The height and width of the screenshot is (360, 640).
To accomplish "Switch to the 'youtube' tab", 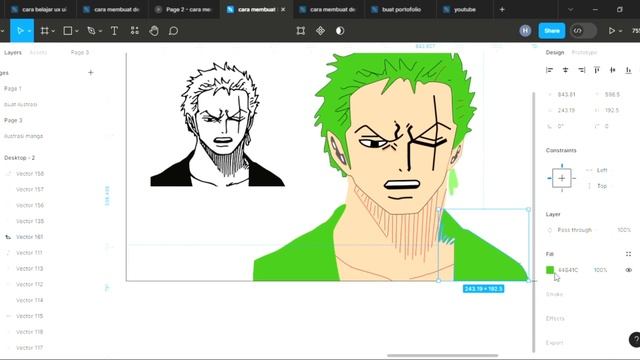I will click(464, 9).
